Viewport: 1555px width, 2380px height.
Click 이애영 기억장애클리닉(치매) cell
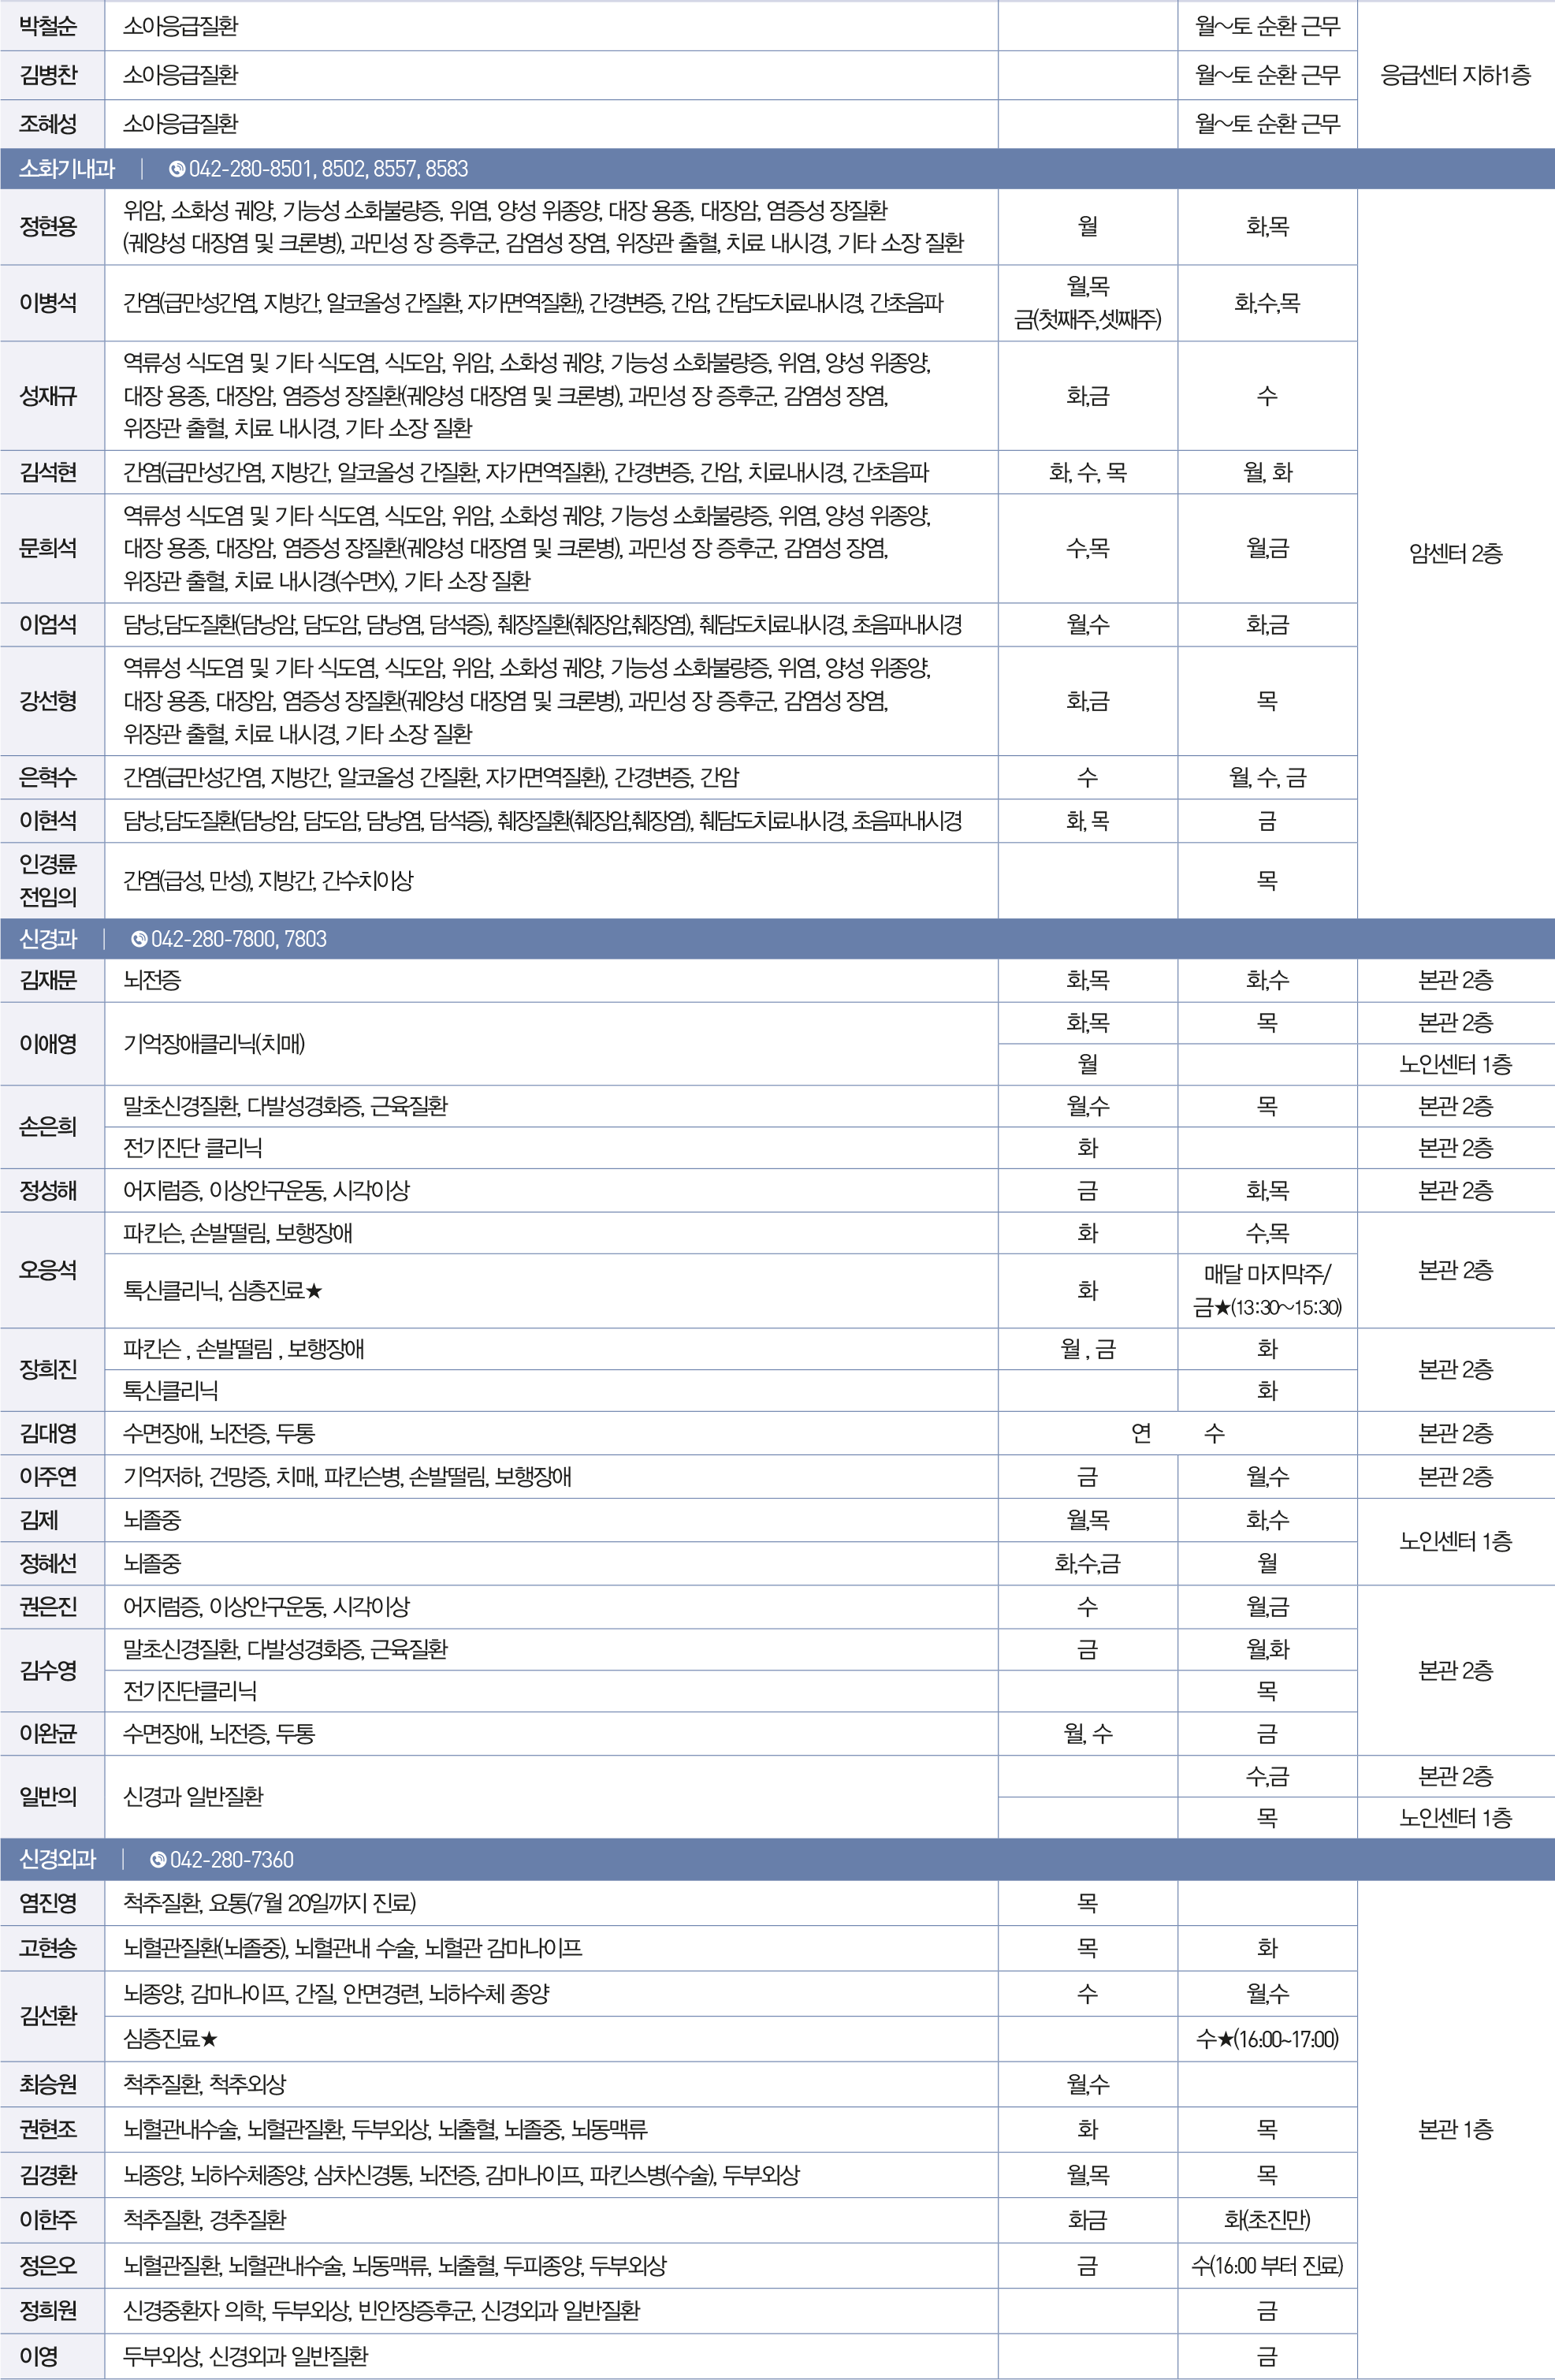coord(214,1044)
